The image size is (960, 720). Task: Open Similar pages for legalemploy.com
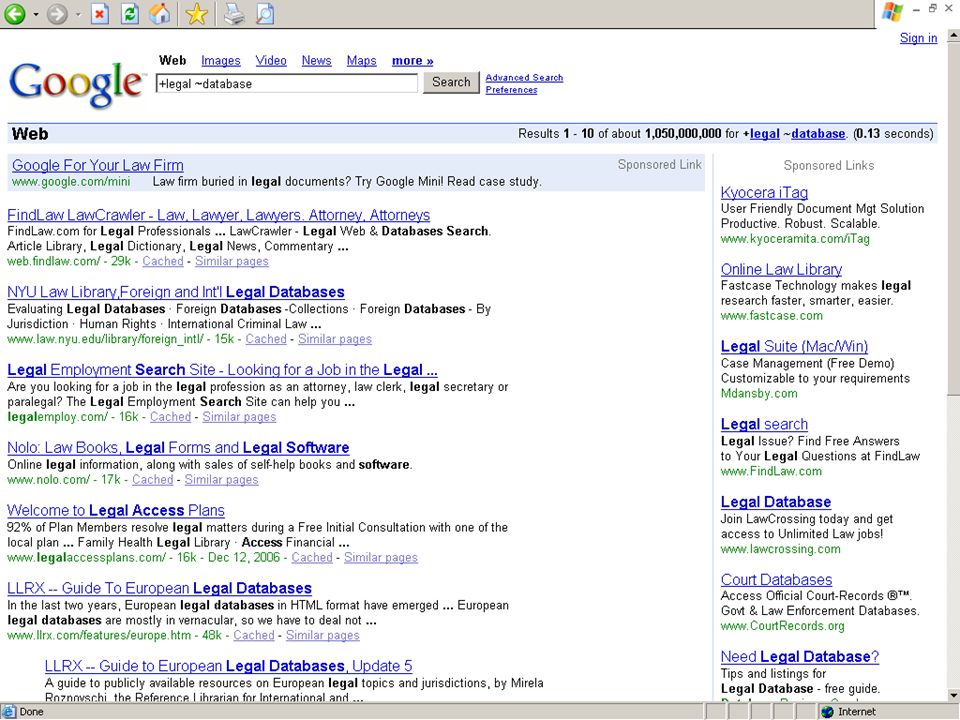point(239,416)
